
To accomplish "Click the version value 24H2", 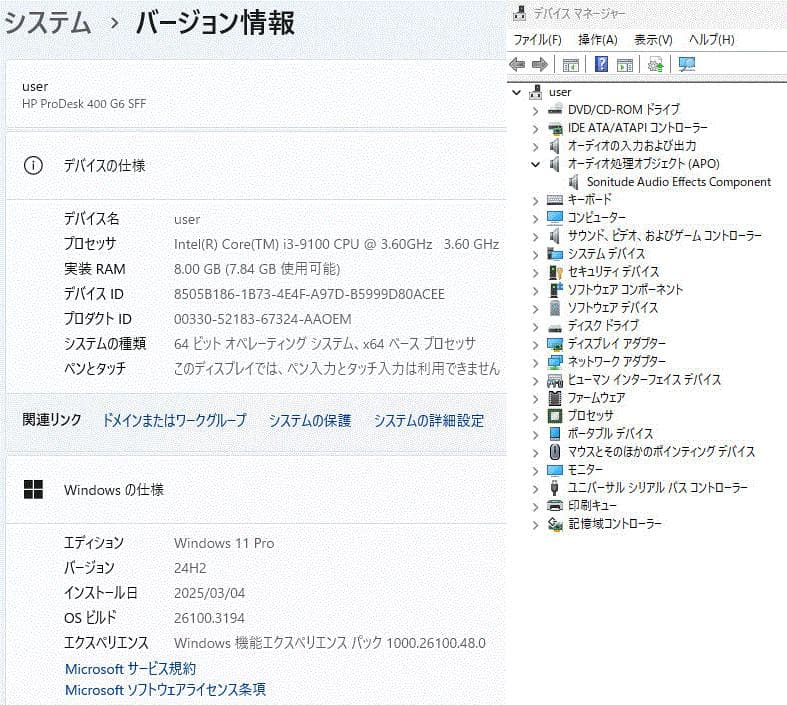I will (190, 568).
